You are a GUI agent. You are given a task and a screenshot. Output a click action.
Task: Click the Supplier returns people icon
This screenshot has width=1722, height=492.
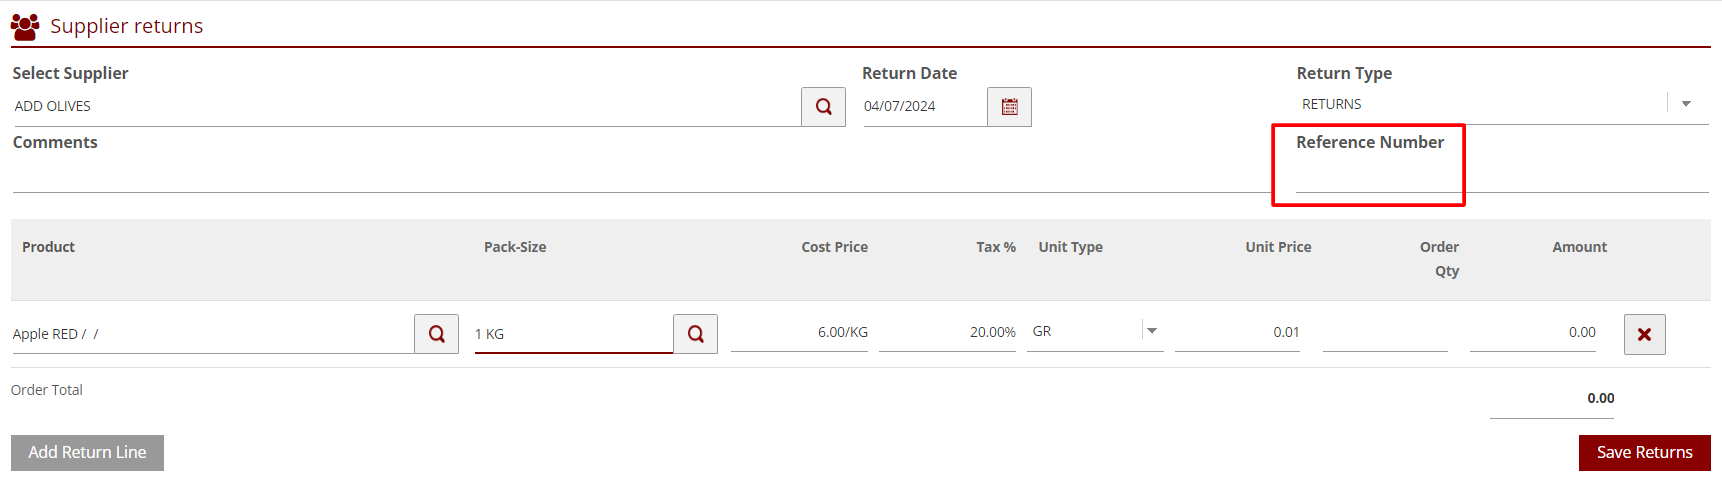[25, 26]
